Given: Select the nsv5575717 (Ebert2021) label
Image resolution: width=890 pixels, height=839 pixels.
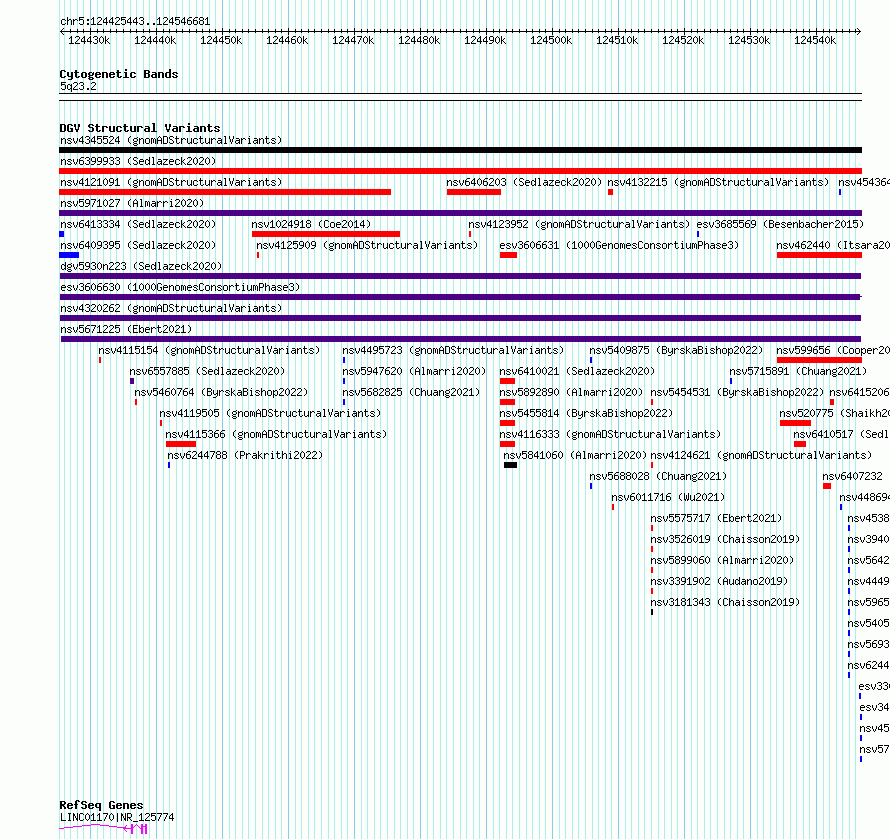Looking at the screenshot, I should [716, 518].
